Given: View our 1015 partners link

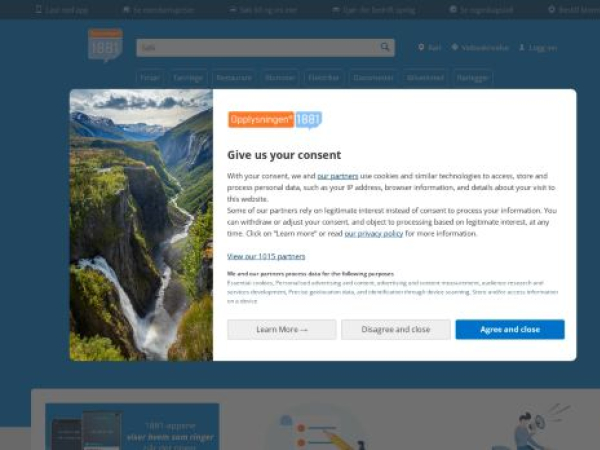Looking at the screenshot, I should click(266, 256).
